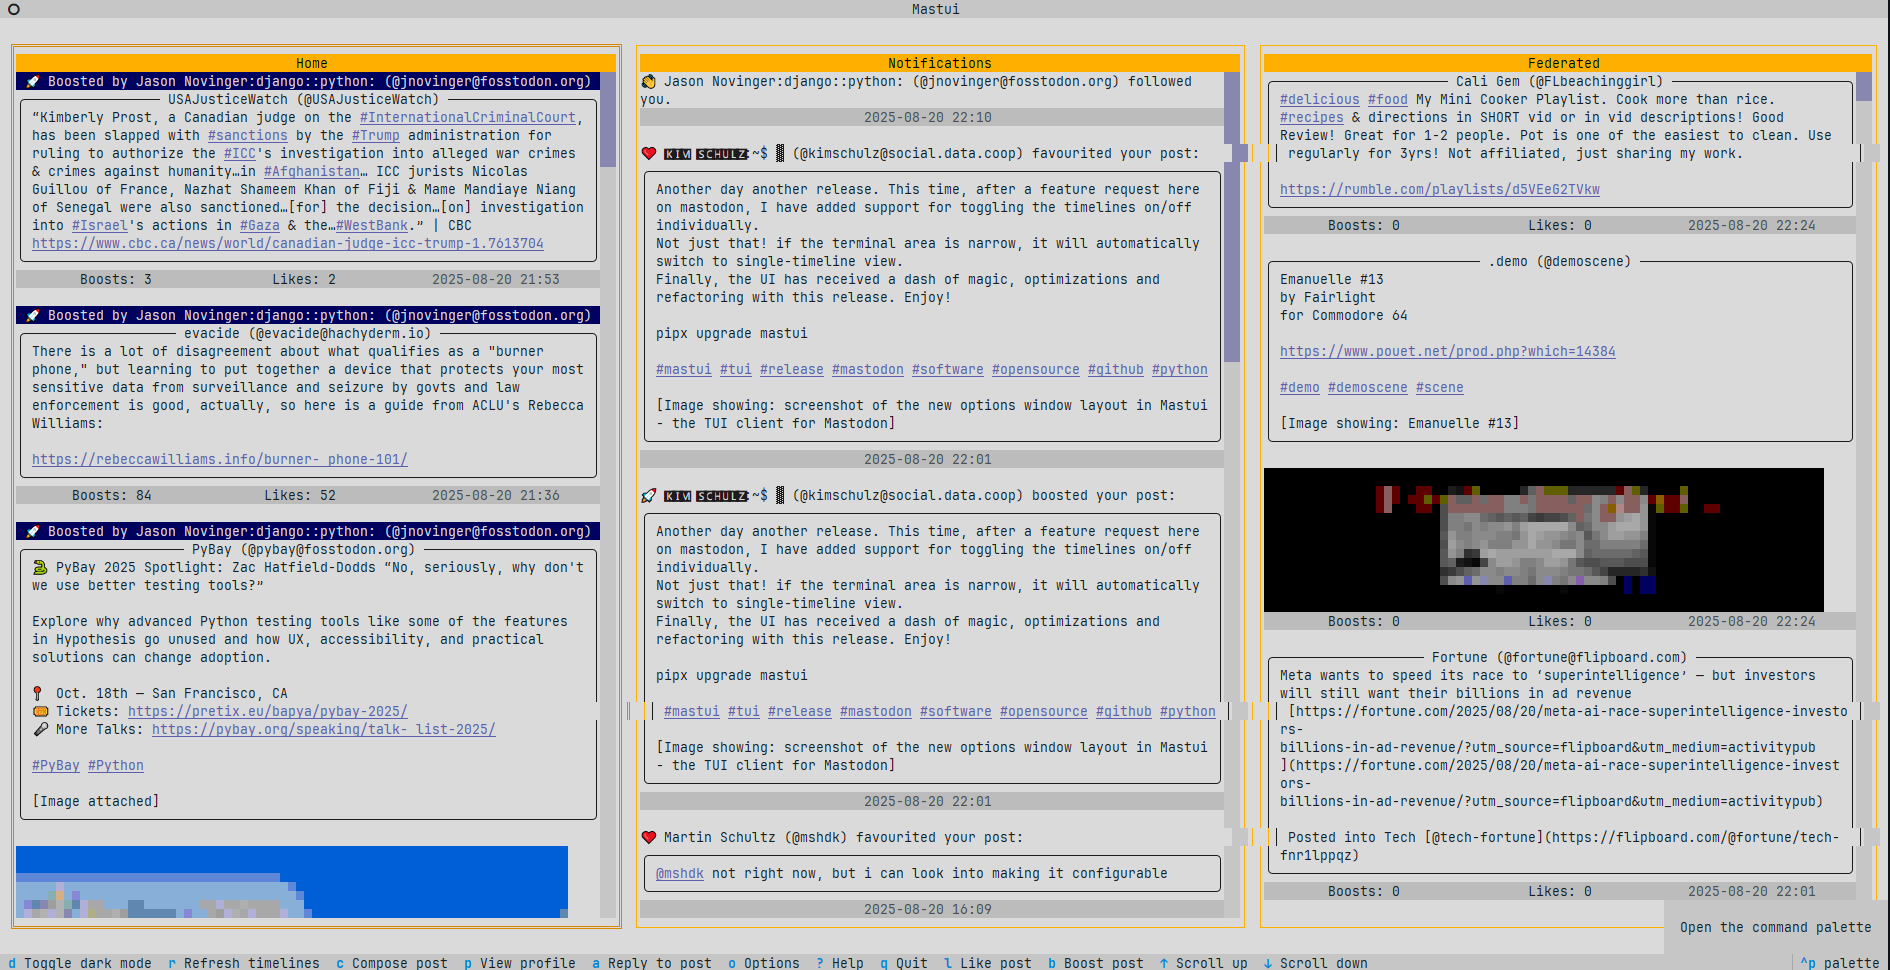Click the location pin icon in the PyBay post

(x=39, y=693)
